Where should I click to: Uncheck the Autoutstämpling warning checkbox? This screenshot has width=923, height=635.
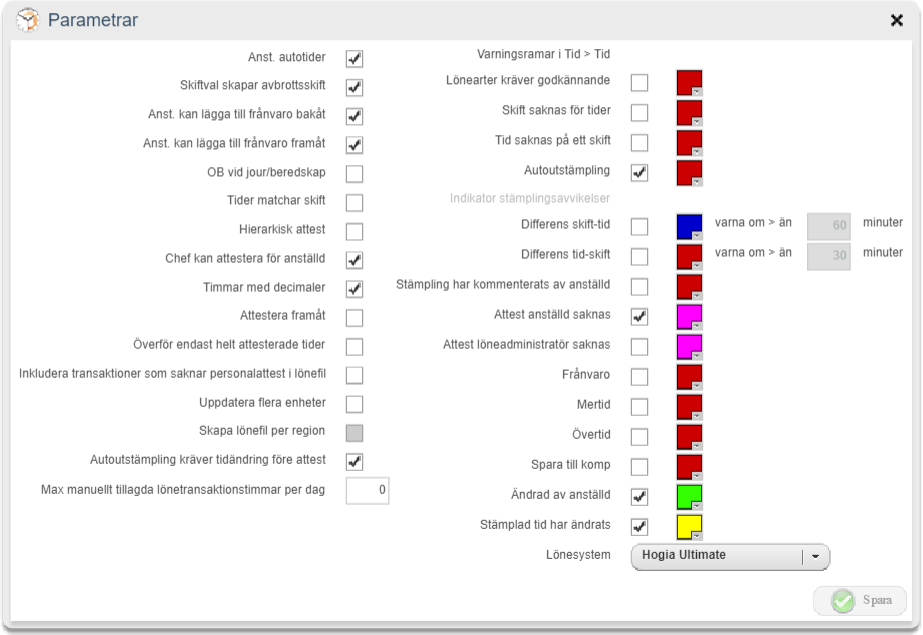point(639,173)
